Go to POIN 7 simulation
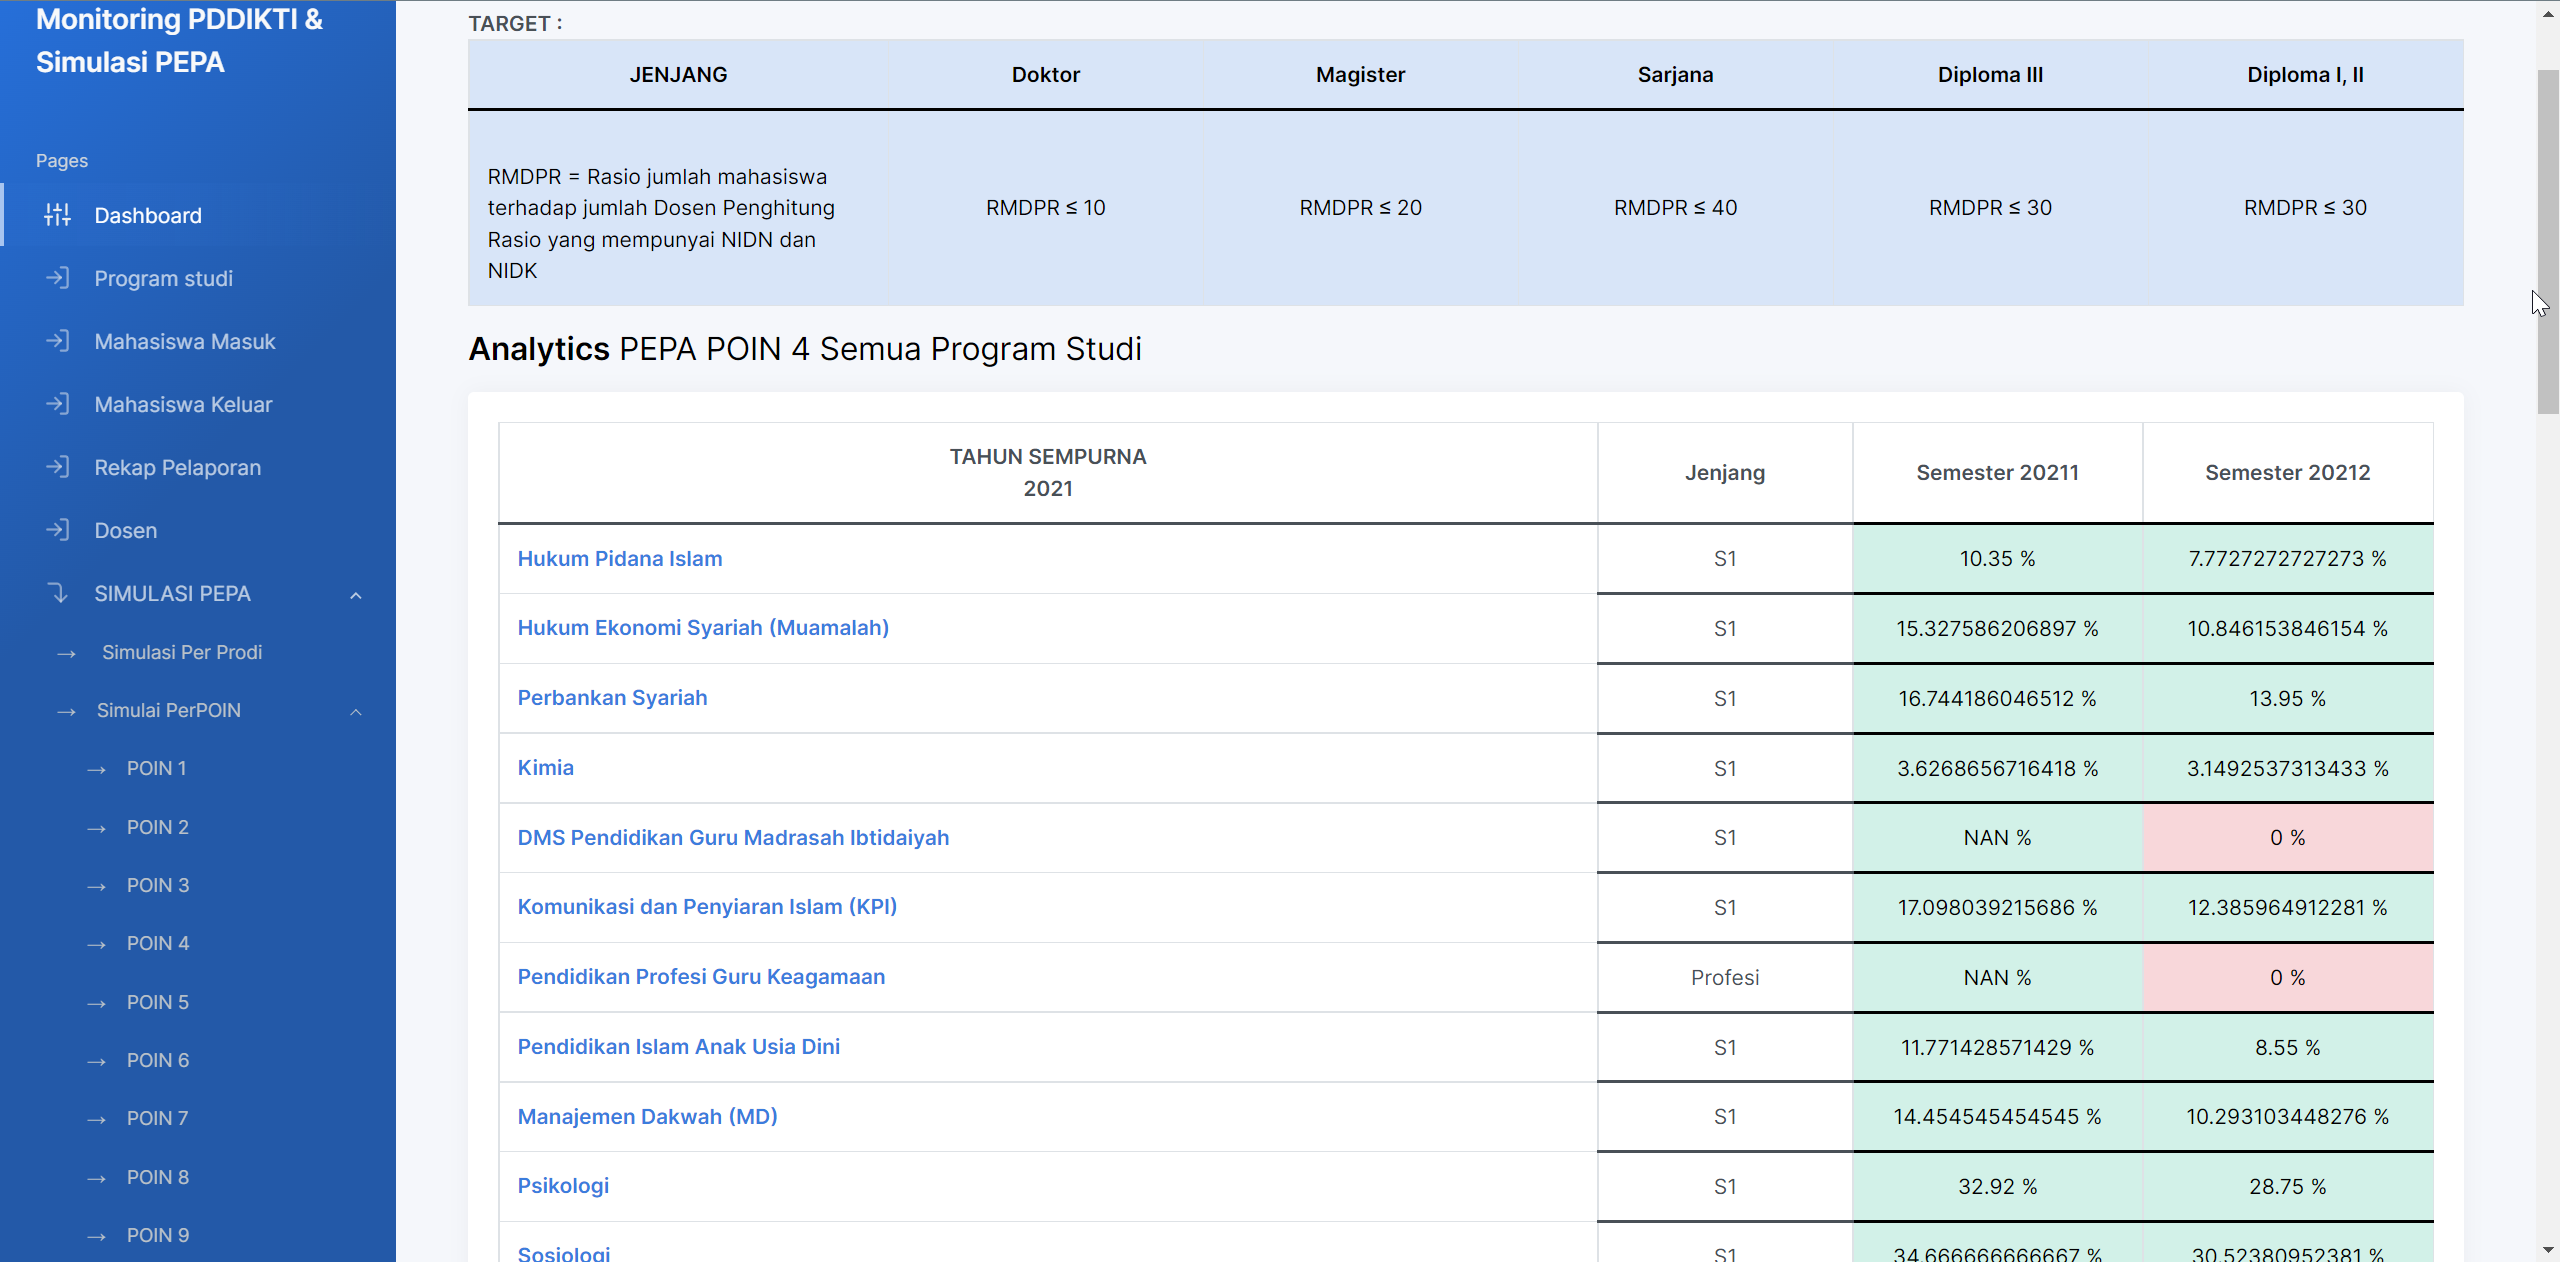2560x1262 pixels. point(157,1118)
